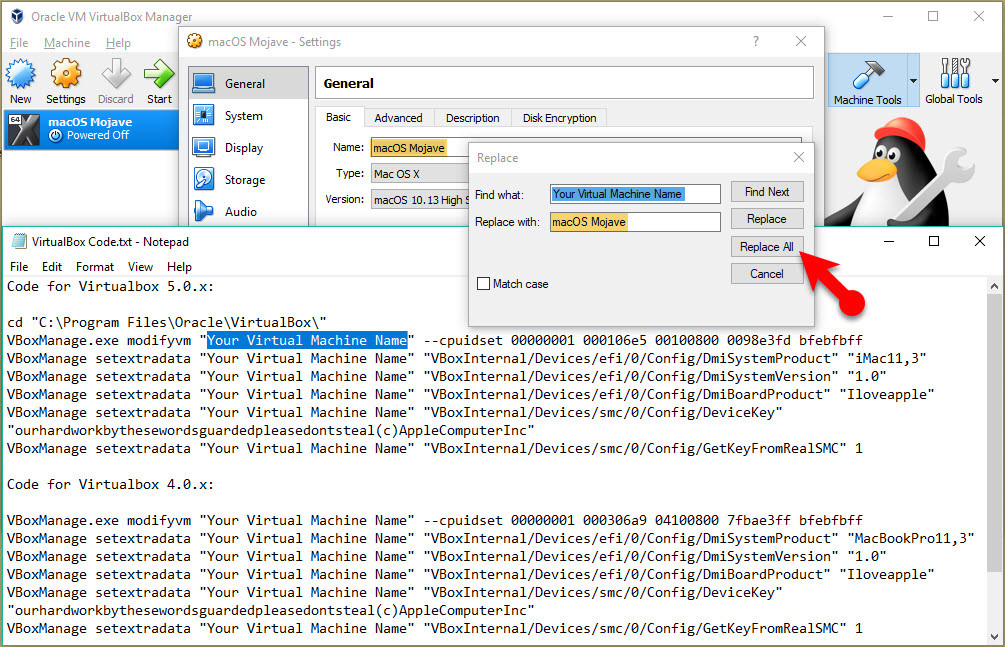Click Settings dialog gear title icon
This screenshot has height=647, width=1005.
coord(194,42)
